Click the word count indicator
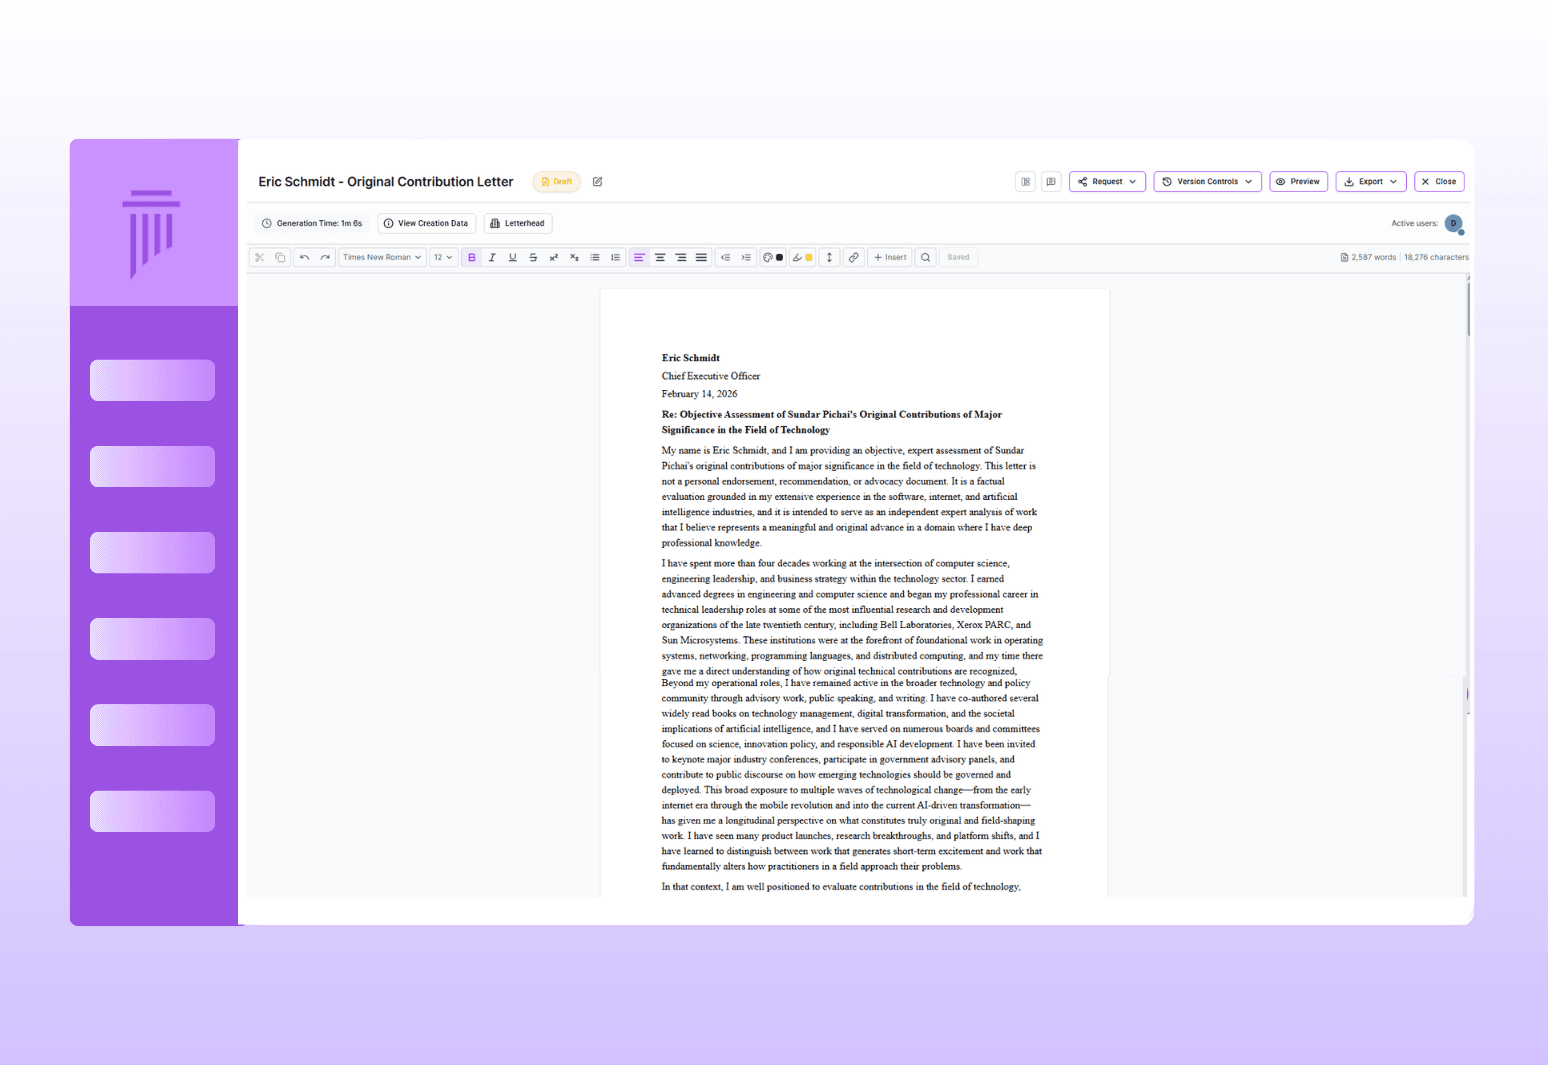Image resolution: width=1548 pixels, height=1065 pixels. pyautogui.click(x=1368, y=257)
